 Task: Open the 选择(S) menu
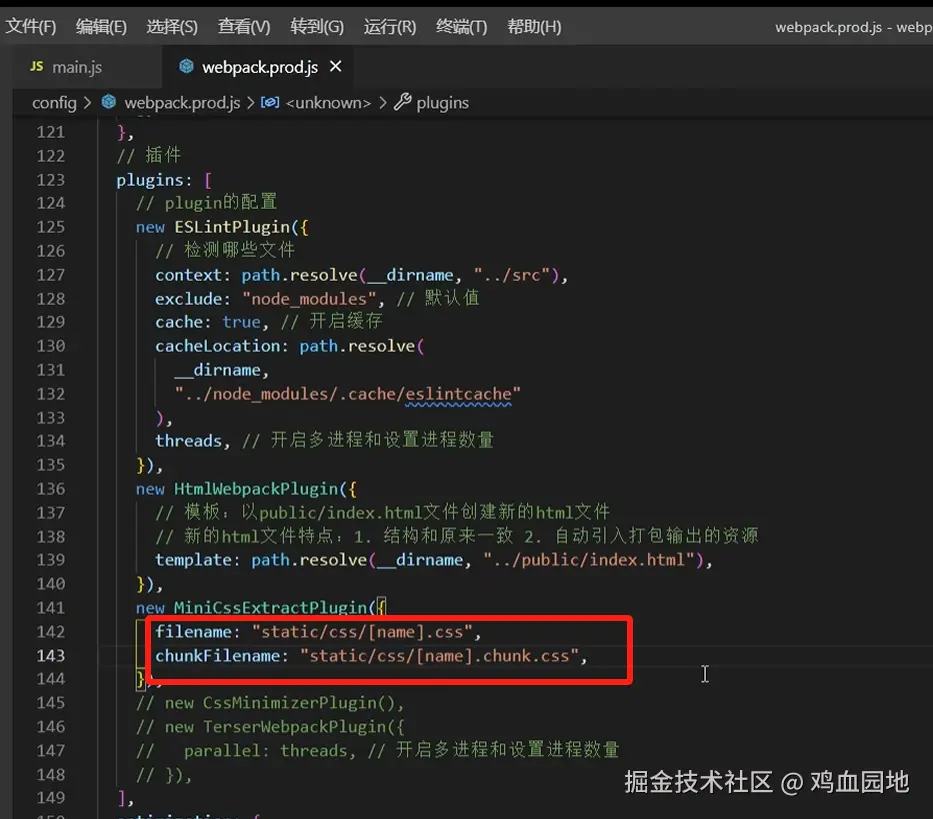(x=172, y=27)
